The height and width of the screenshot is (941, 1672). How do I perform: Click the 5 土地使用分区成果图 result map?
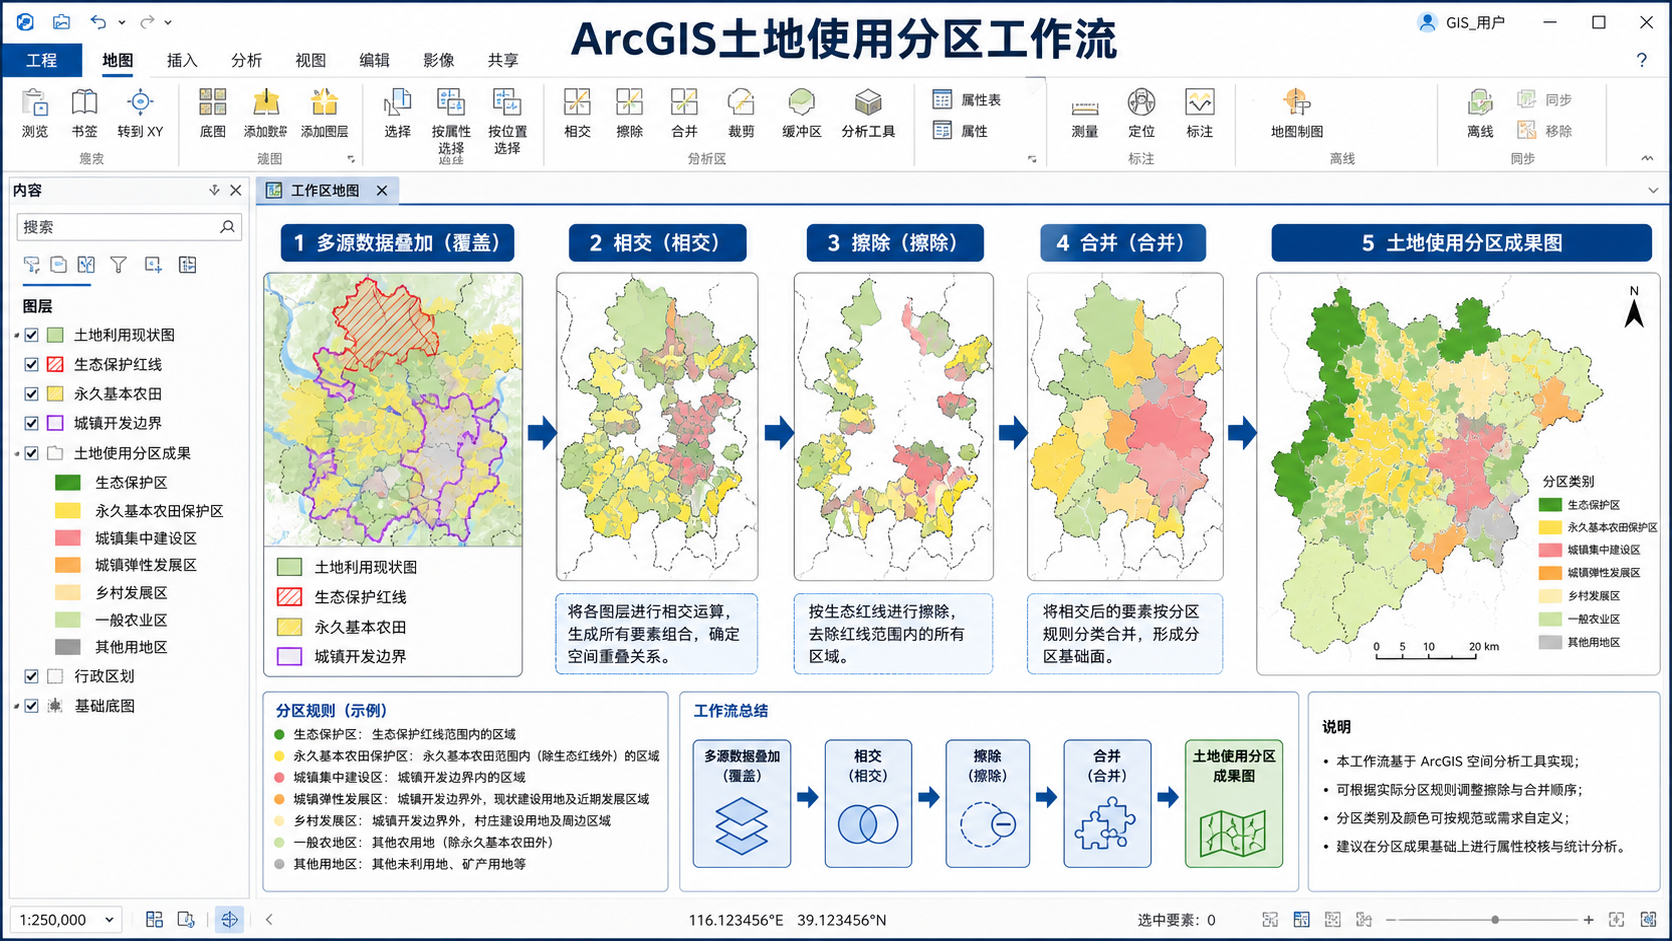[1459, 473]
